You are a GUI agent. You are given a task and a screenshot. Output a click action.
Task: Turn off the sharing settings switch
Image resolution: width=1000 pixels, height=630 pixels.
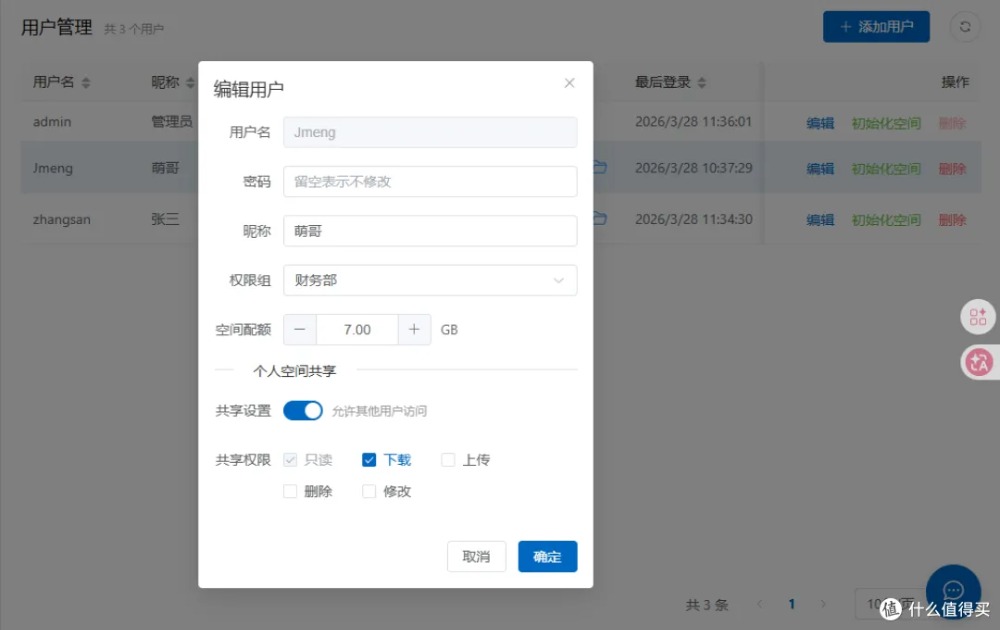[x=303, y=411]
